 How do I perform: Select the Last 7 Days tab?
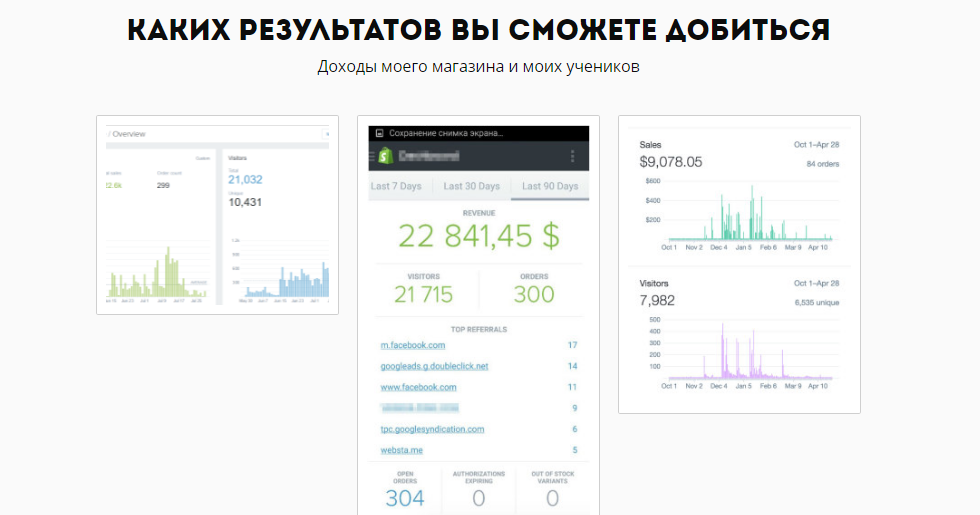pyautogui.click(x=396, y=186)
